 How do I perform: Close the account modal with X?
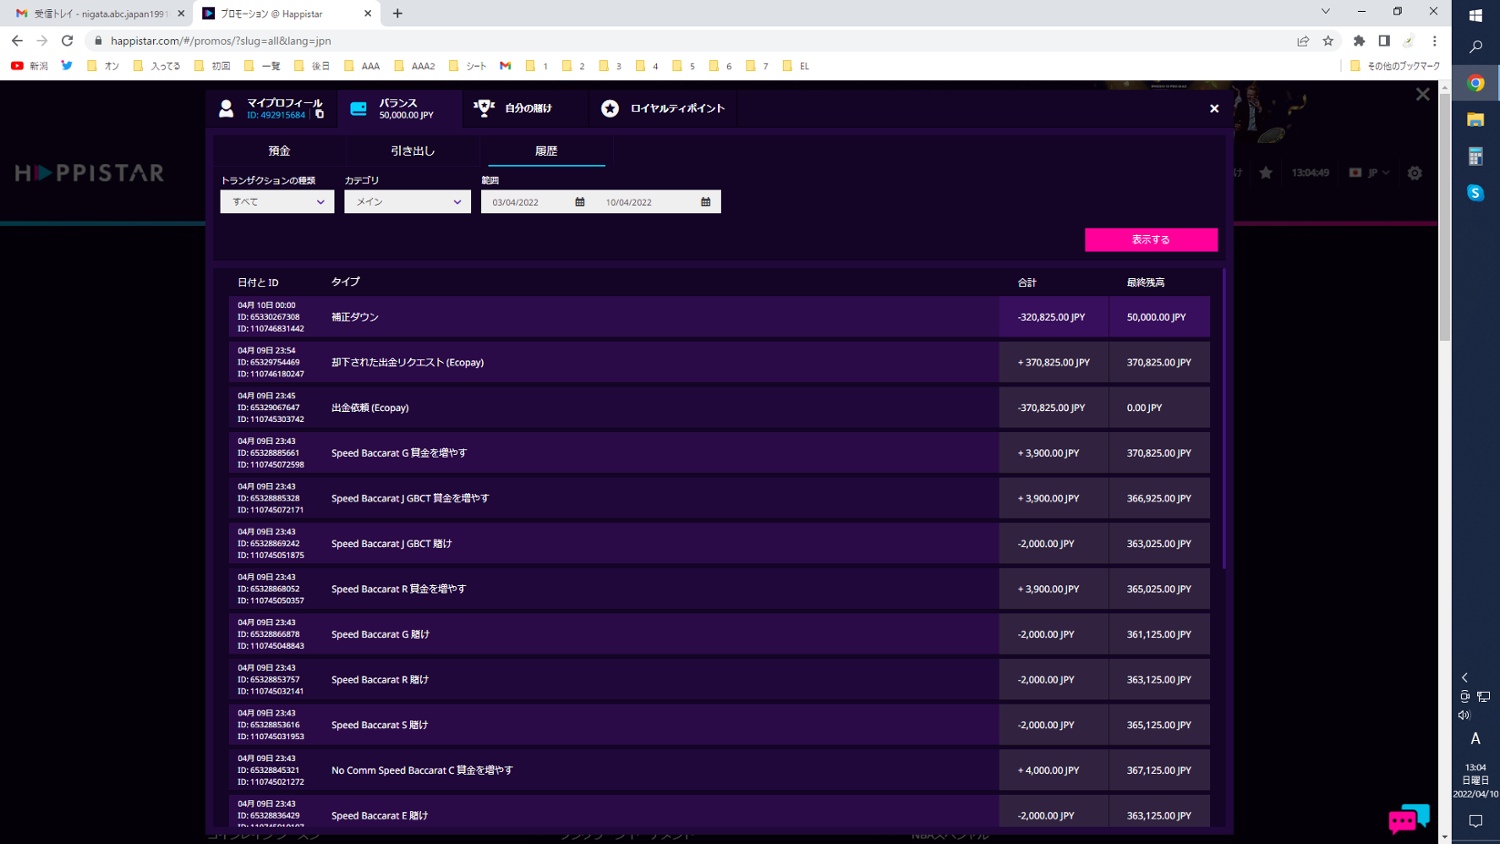(1214, 109)
